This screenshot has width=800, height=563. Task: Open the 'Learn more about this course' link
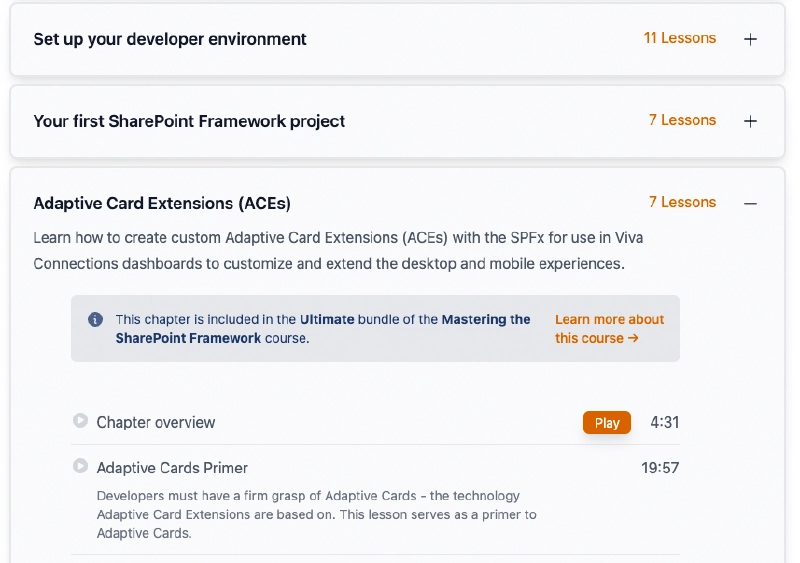609,329
